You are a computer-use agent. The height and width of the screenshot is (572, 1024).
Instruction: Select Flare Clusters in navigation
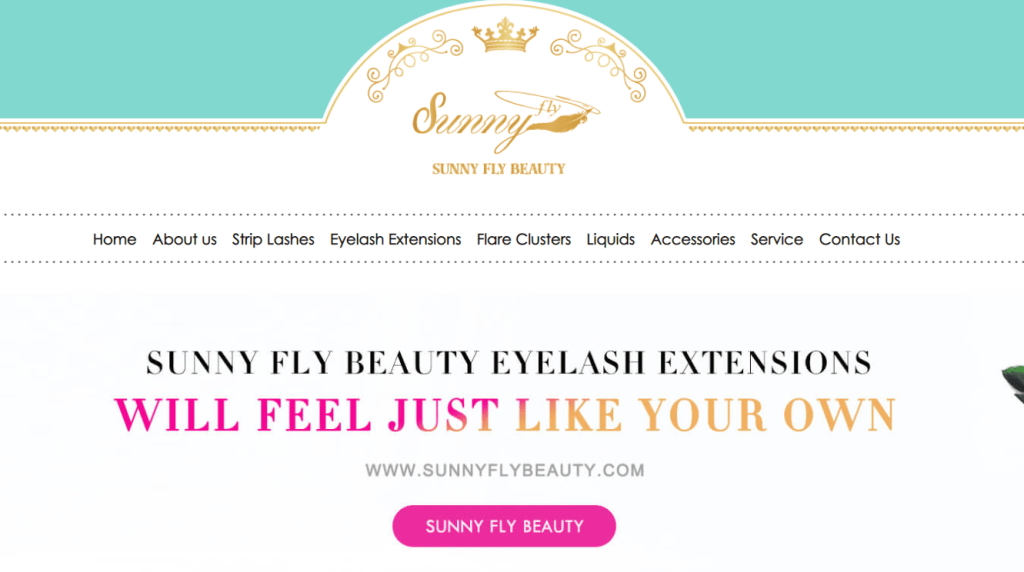524,239
